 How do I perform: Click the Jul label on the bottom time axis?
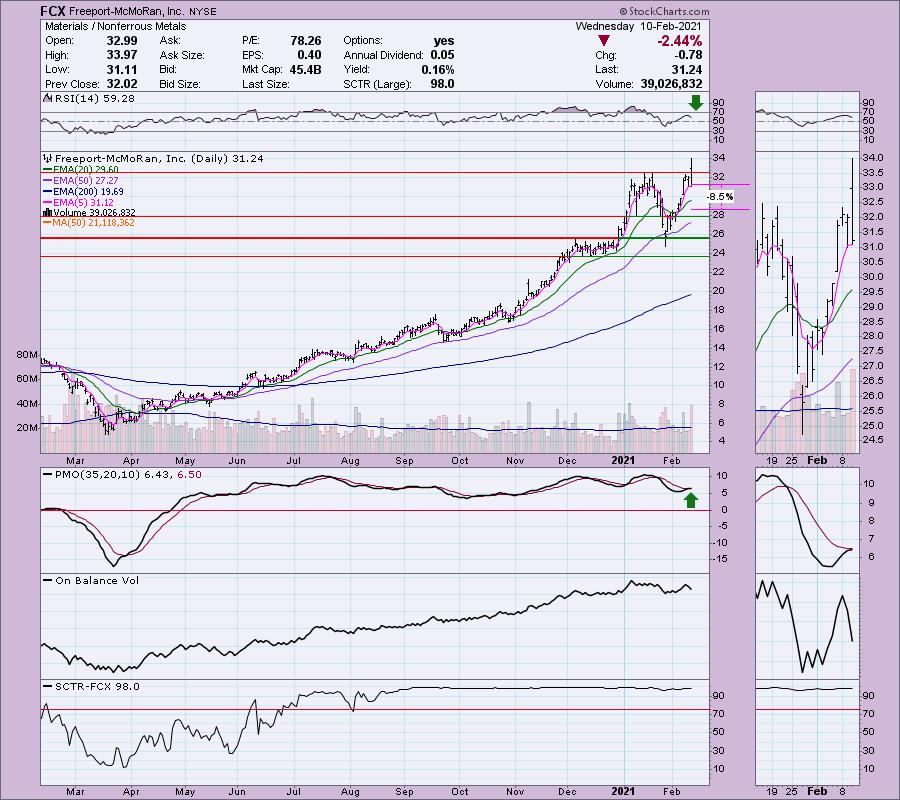(293, 791)
